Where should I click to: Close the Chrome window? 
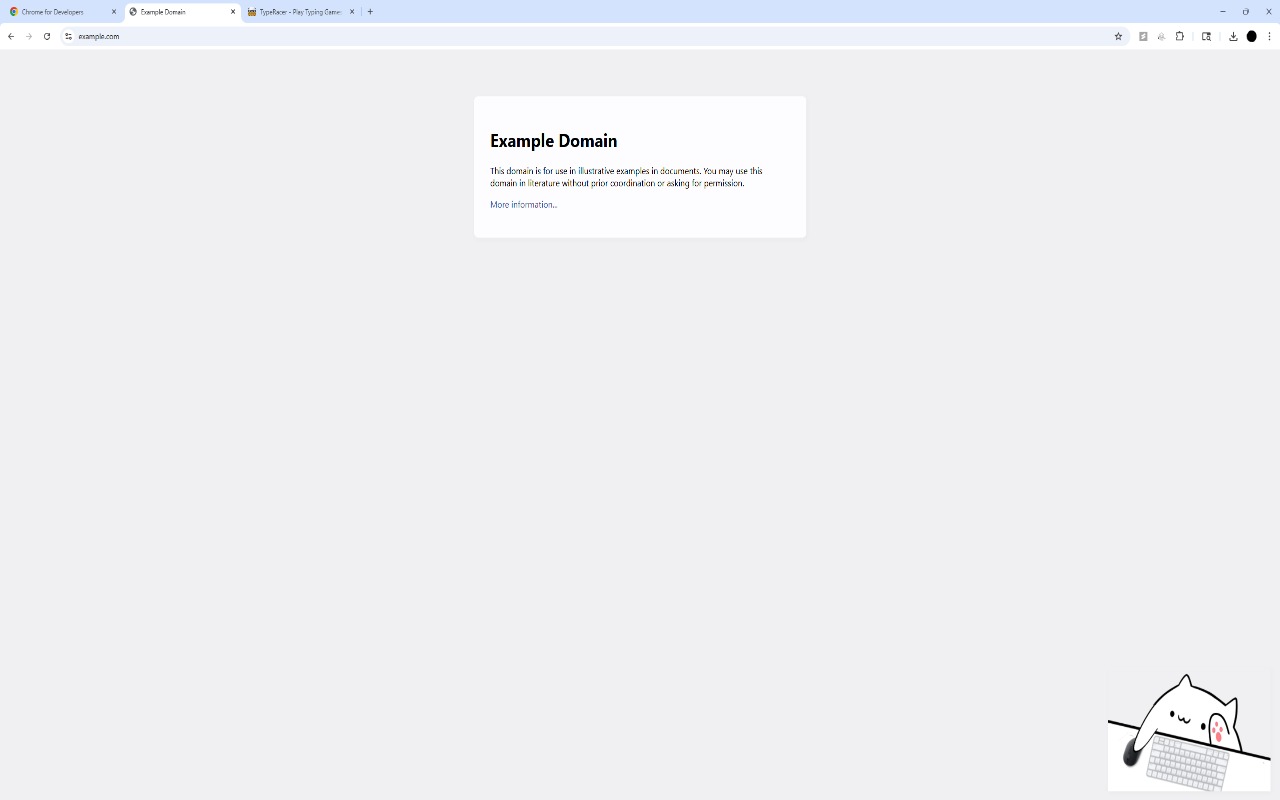(1268, 12)
